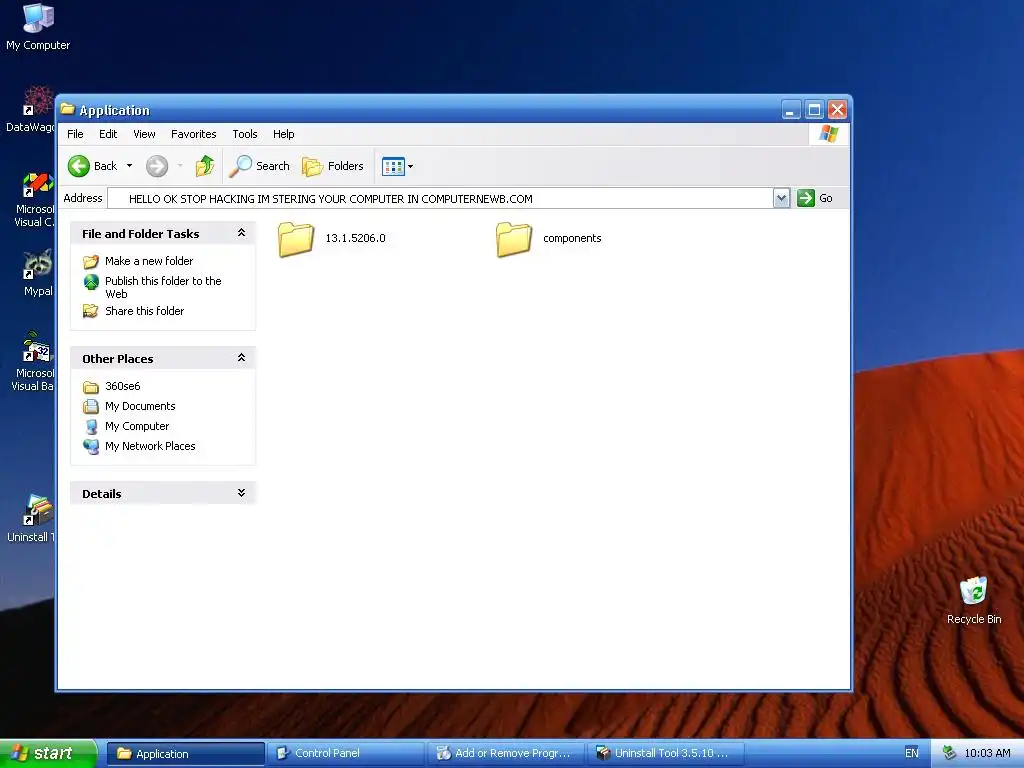
Task: Click the greyed Forward arrow button
Action: (157, 166)
